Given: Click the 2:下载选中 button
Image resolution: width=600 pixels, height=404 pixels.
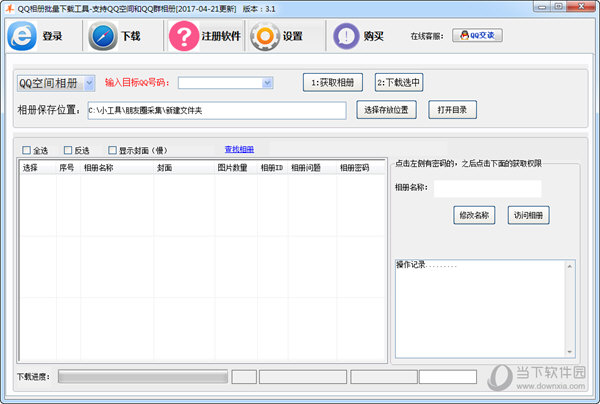Looking at the screenshot, I should point(399,82).
